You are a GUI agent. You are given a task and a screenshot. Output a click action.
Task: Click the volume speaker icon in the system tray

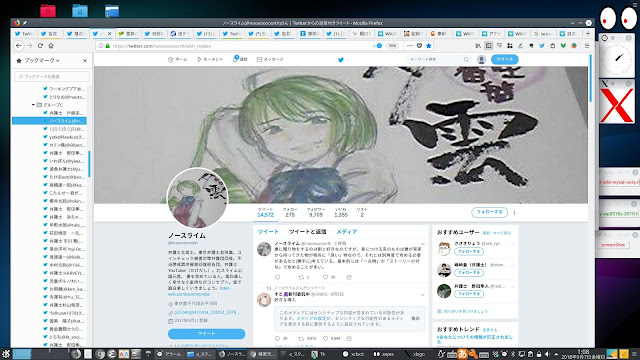(x=547, y=354)
